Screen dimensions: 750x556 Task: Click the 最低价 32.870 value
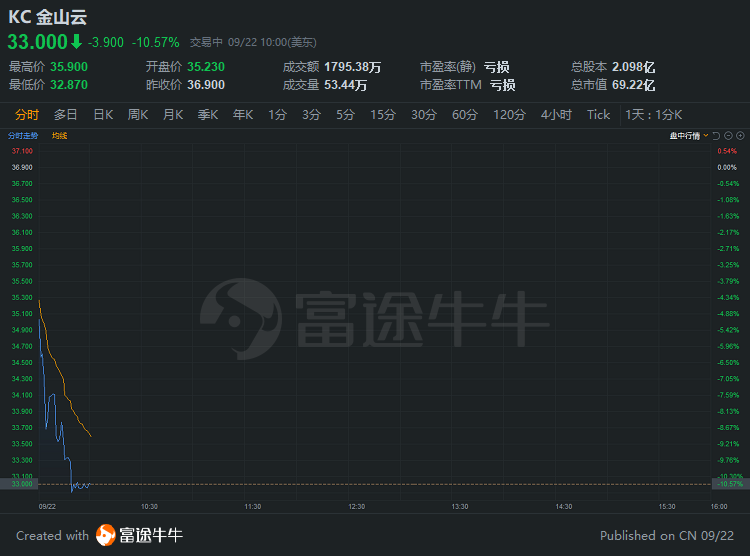(69, 85)
